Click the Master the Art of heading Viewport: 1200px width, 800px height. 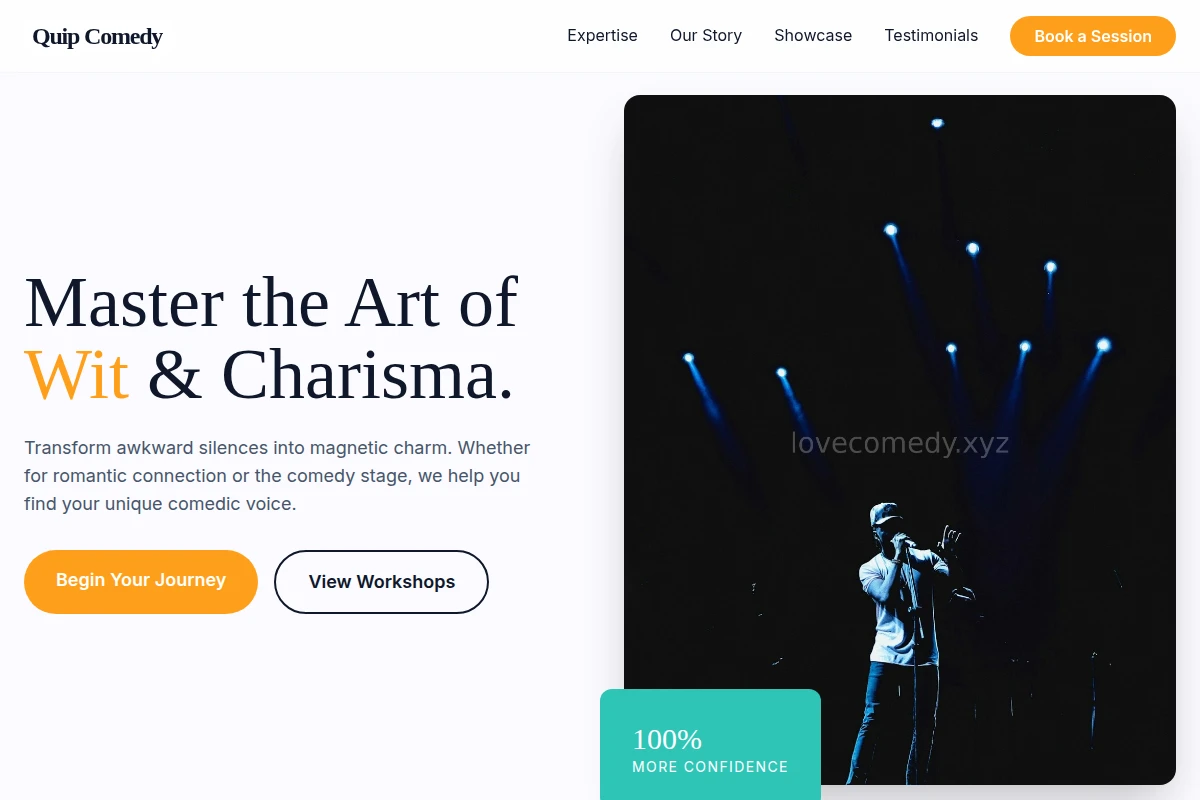271,302
